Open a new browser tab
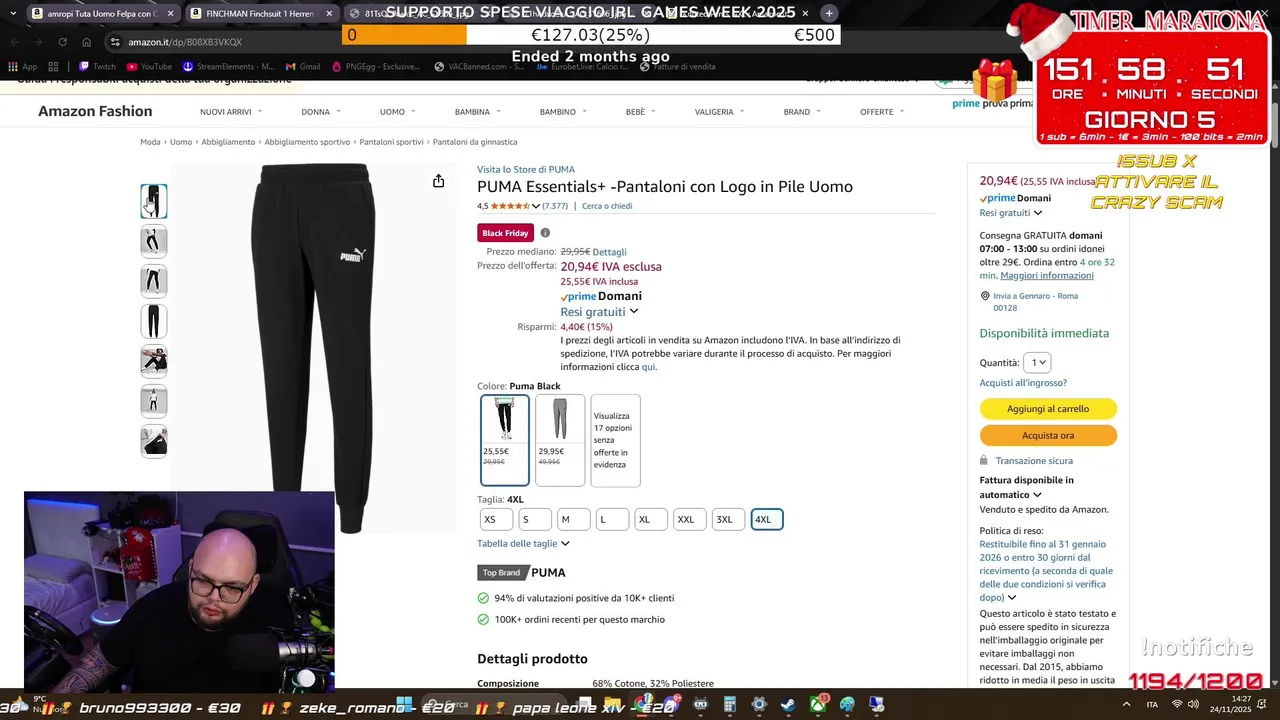The height and width of the screenshot is (720, 1280). tap(829, 13)
